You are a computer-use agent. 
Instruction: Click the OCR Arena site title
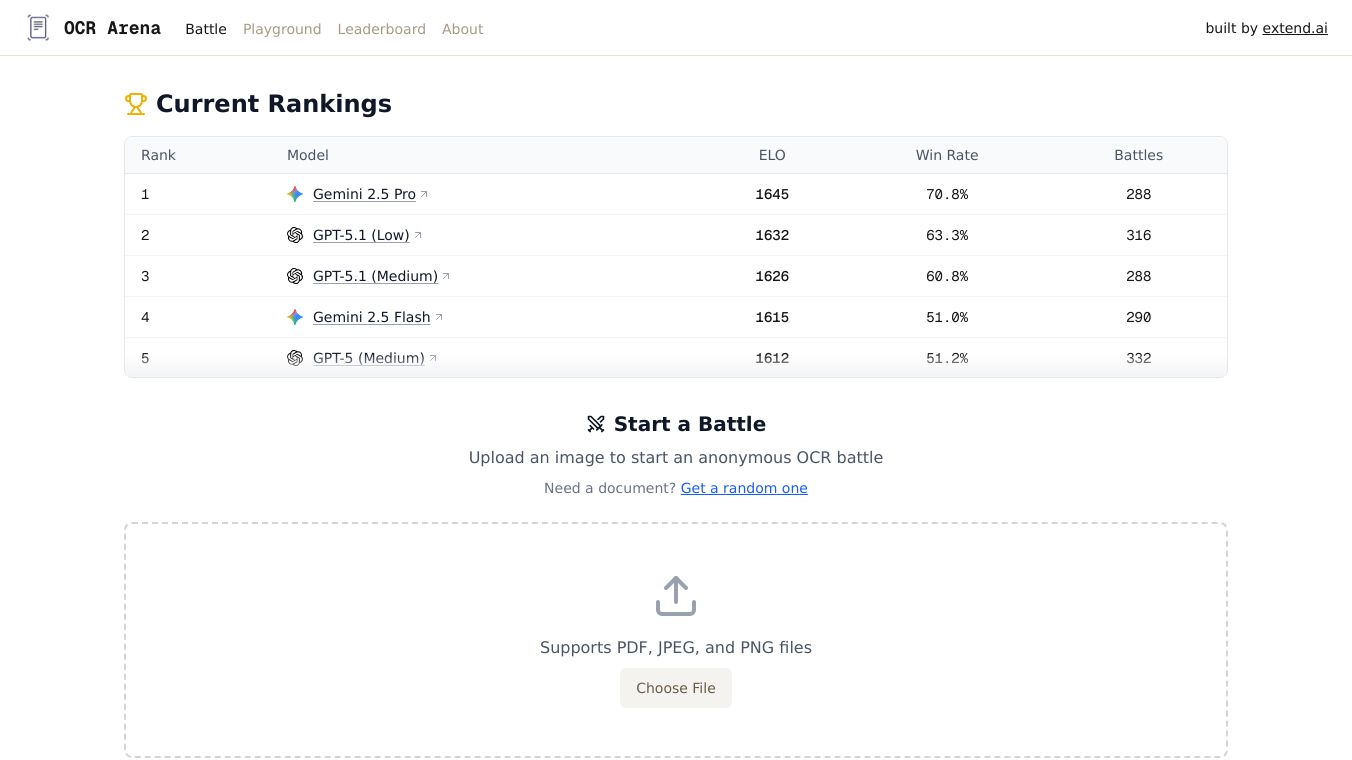click(112, 28)
